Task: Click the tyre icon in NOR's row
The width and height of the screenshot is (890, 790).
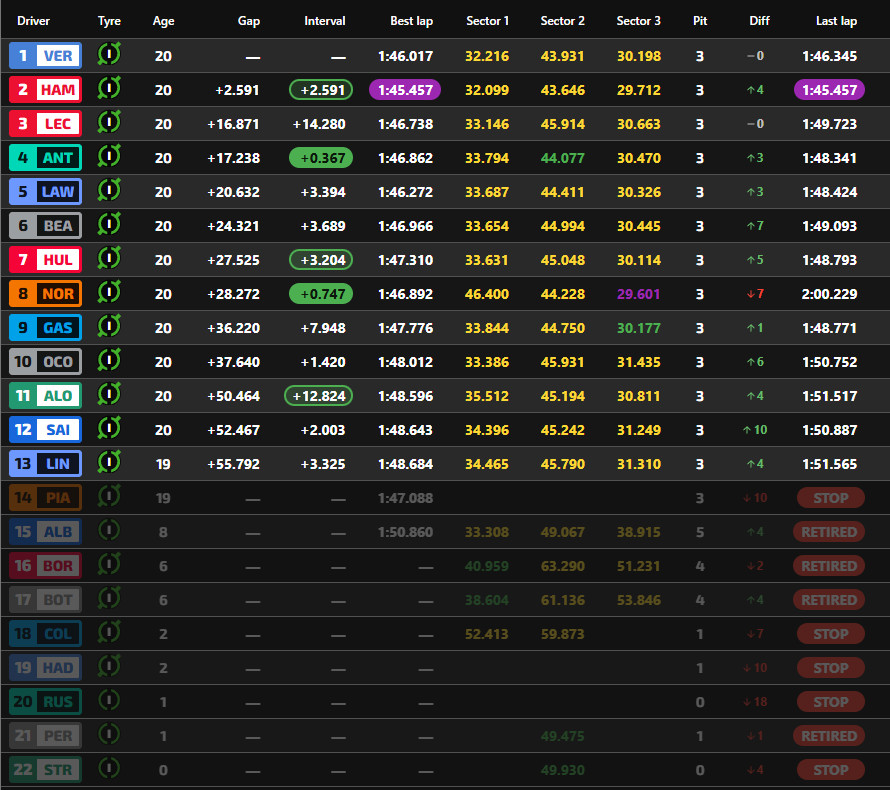Action: [x=109, y=293]
